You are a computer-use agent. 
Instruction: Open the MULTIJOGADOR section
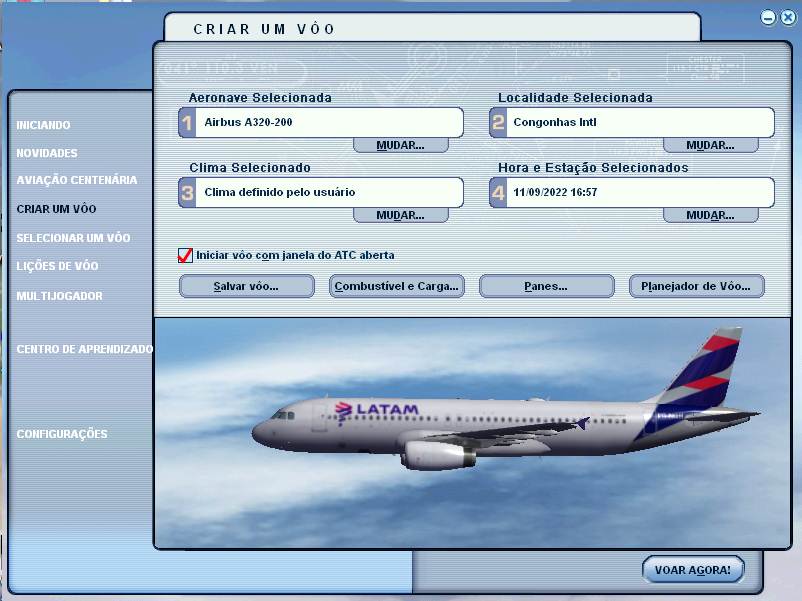click(x=59, y=296)
